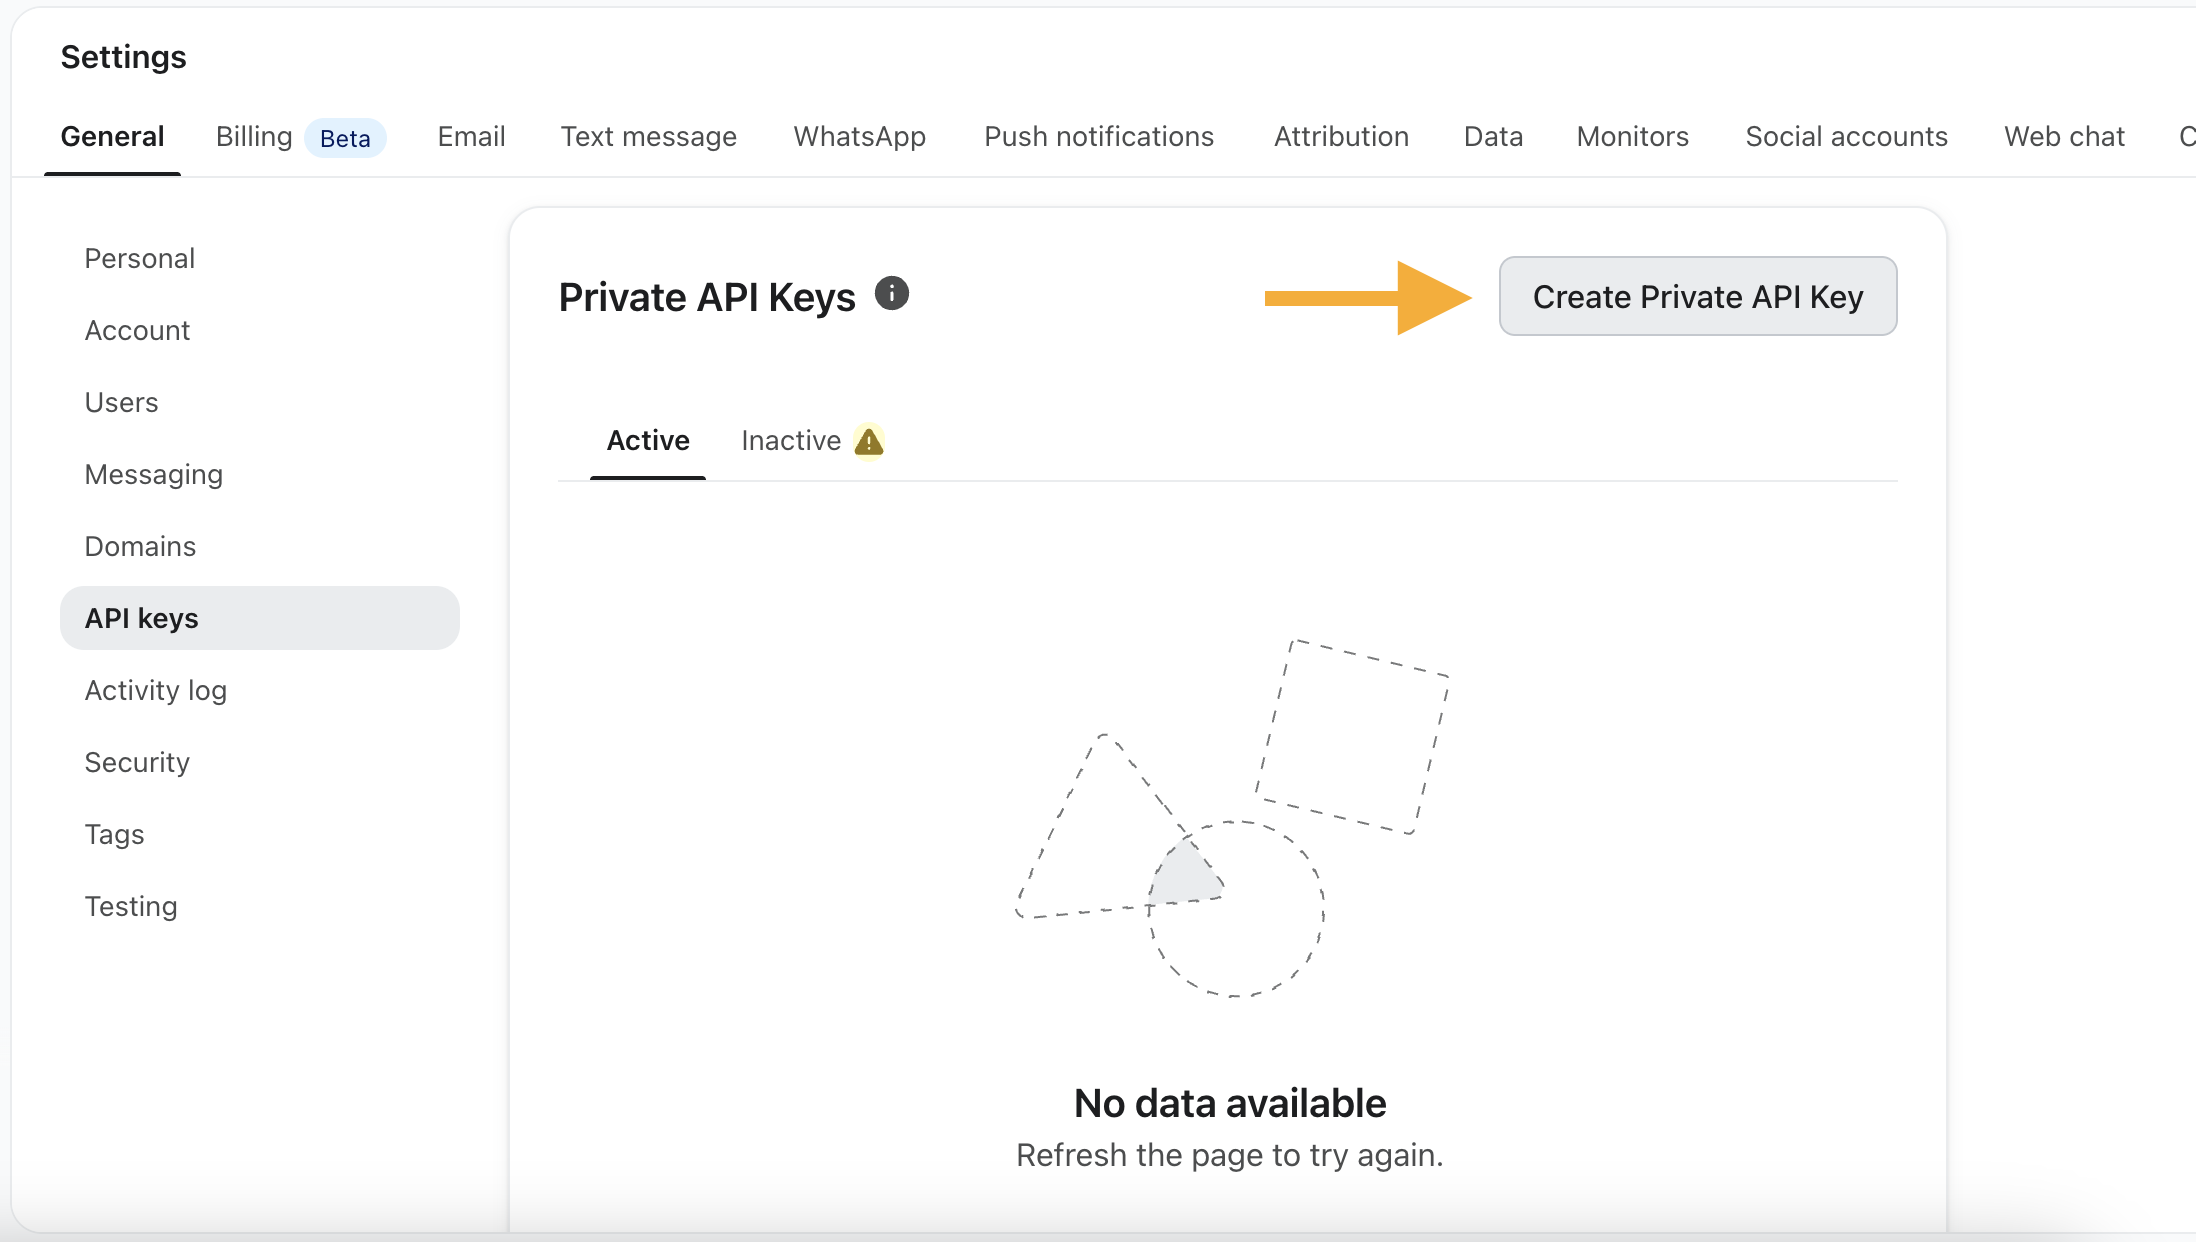Screen dimensions: 2196x1242
Task: Open the Web chat tab
Action: click(x=2064, y=136)
